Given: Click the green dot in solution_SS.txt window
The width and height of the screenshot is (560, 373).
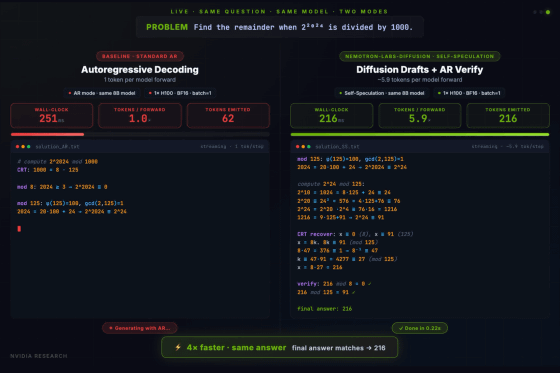Looking at the screenshot, I should [309, 146].
